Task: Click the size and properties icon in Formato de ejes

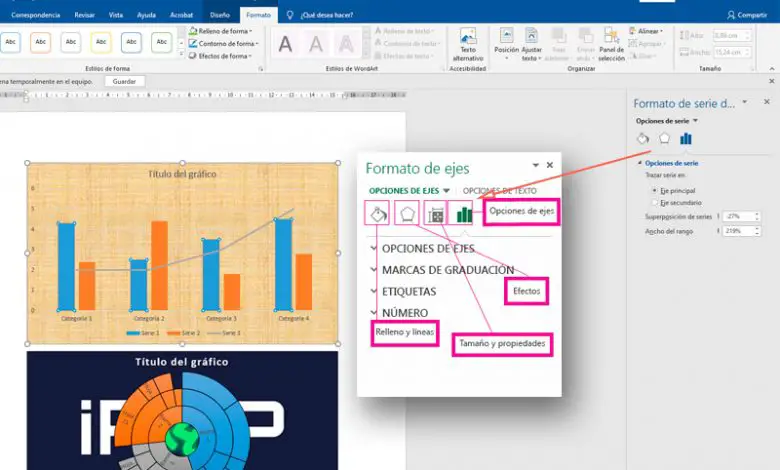Action: pyautogui.click(x=435, y=215)
